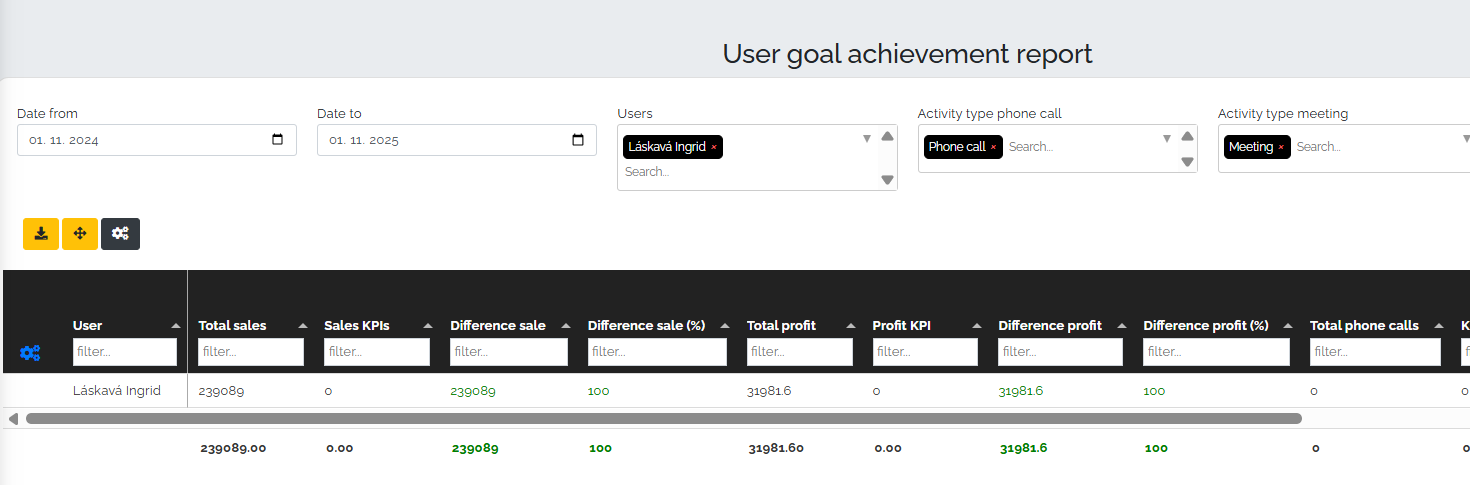The width and height of the screenshot is (1470, 485).
Task: Sort by the User column
Action: [x=176, y=326]
